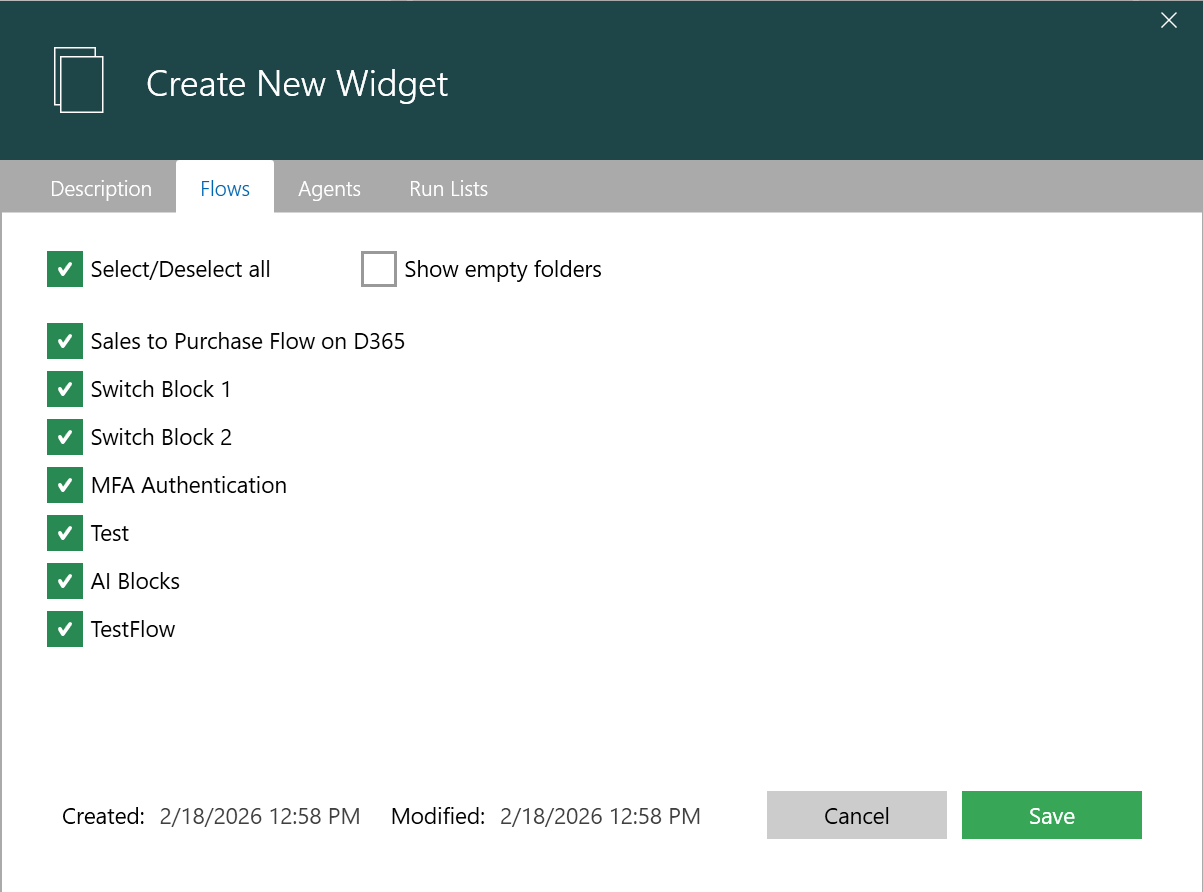Uncheck the Switch Block 2 checkbox
Viewport: 1203px width, 892px height.
65,437
